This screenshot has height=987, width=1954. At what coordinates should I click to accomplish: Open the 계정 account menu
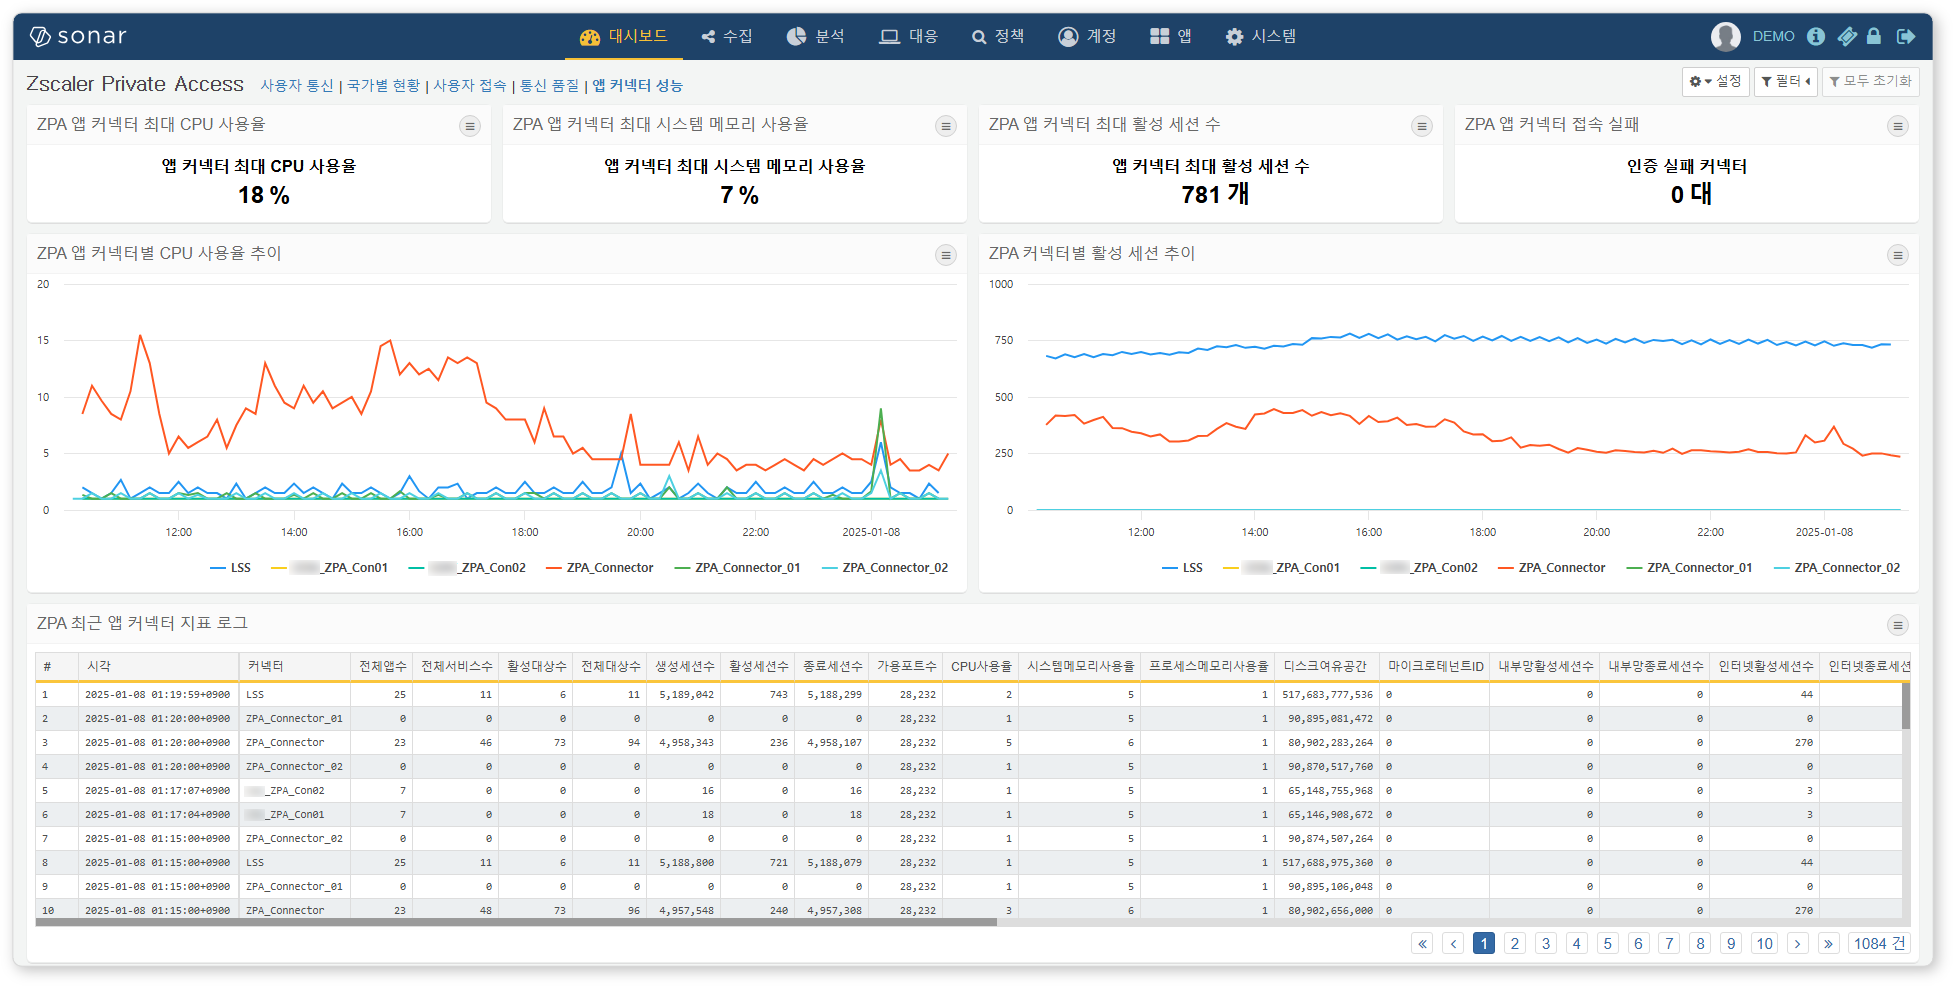coord(1087,36)
